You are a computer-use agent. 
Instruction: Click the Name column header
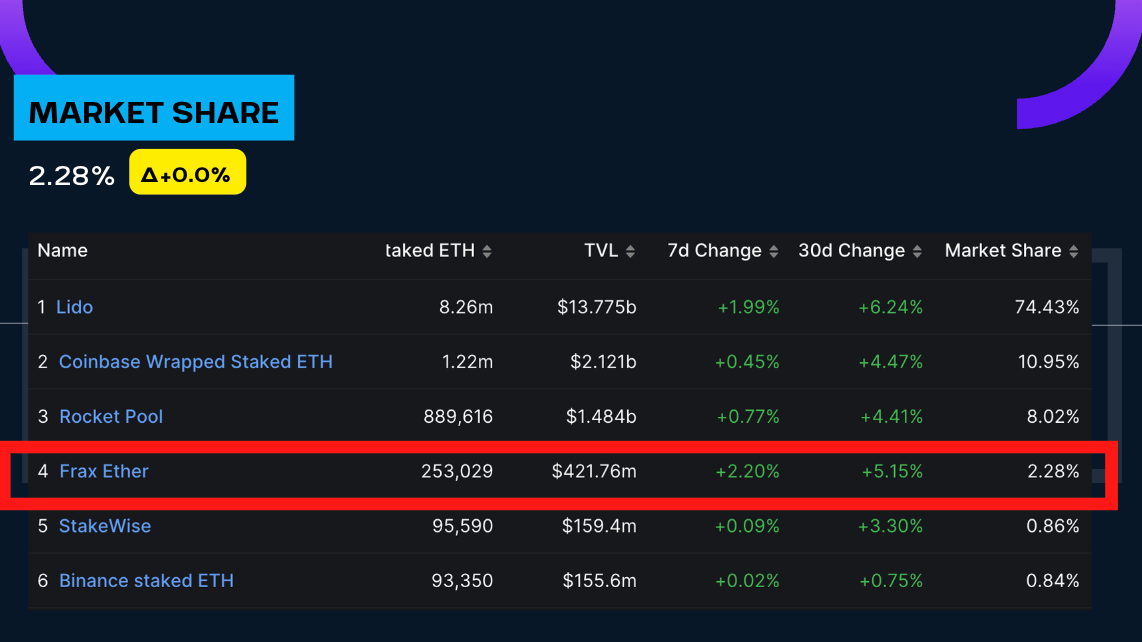pos(63,251)
